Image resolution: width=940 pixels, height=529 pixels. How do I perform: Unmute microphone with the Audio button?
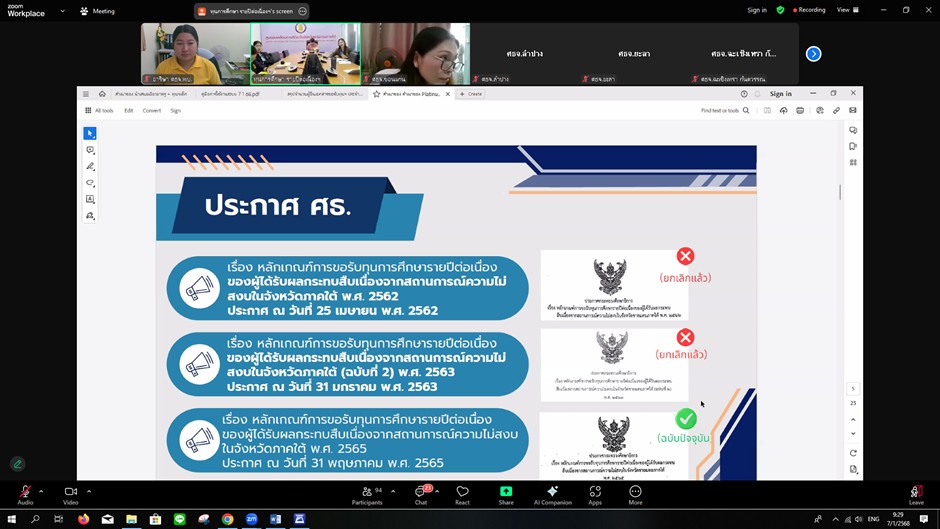(25, 493)
